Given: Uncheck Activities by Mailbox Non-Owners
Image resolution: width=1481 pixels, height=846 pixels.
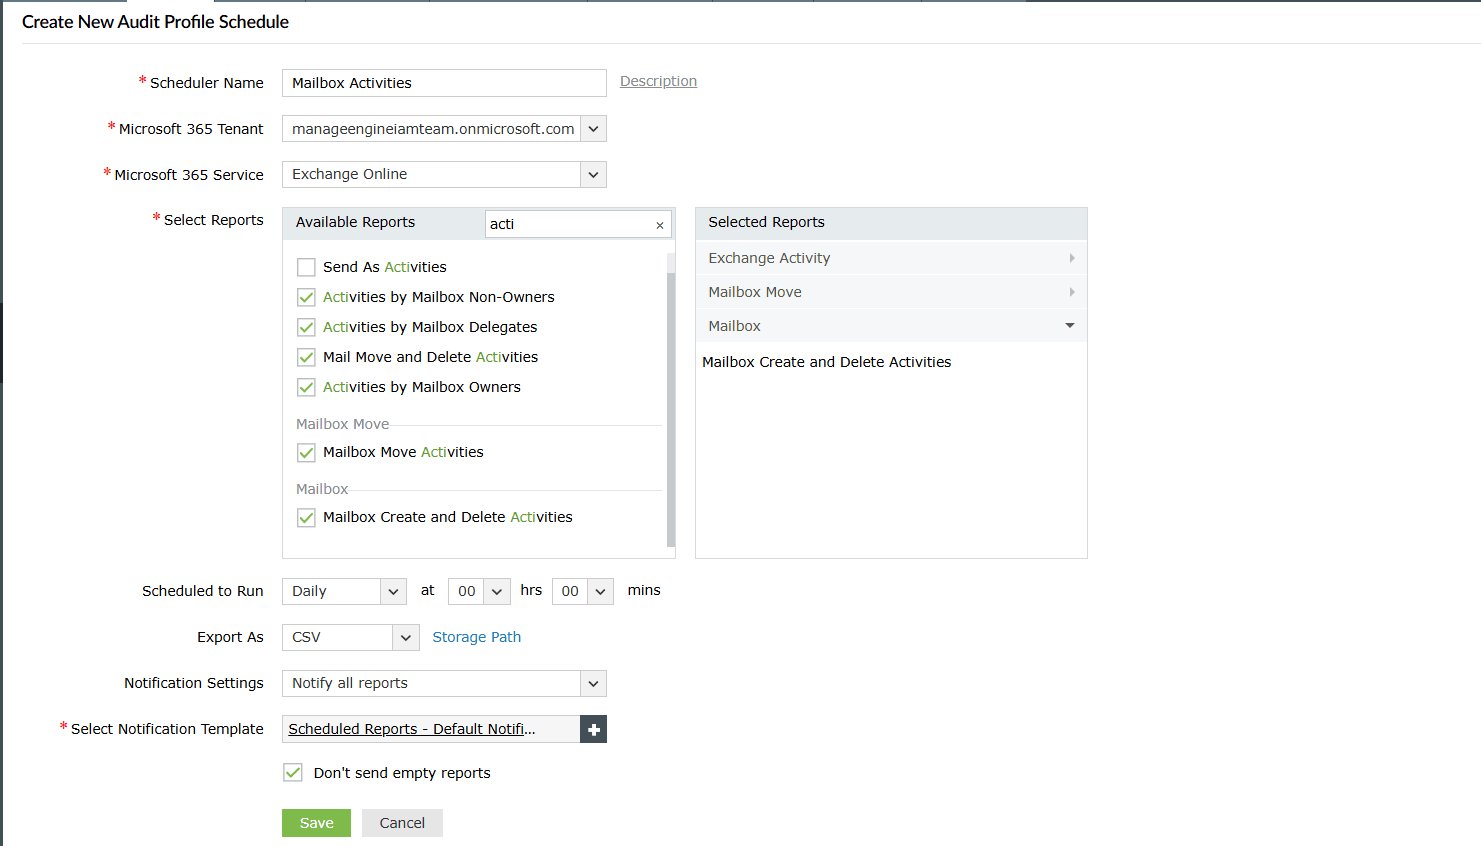Looking at the screenshot, I should coord(306,297).
